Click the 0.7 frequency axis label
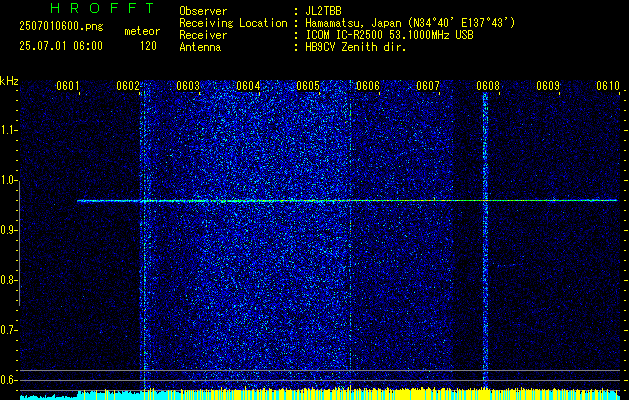 8,330
